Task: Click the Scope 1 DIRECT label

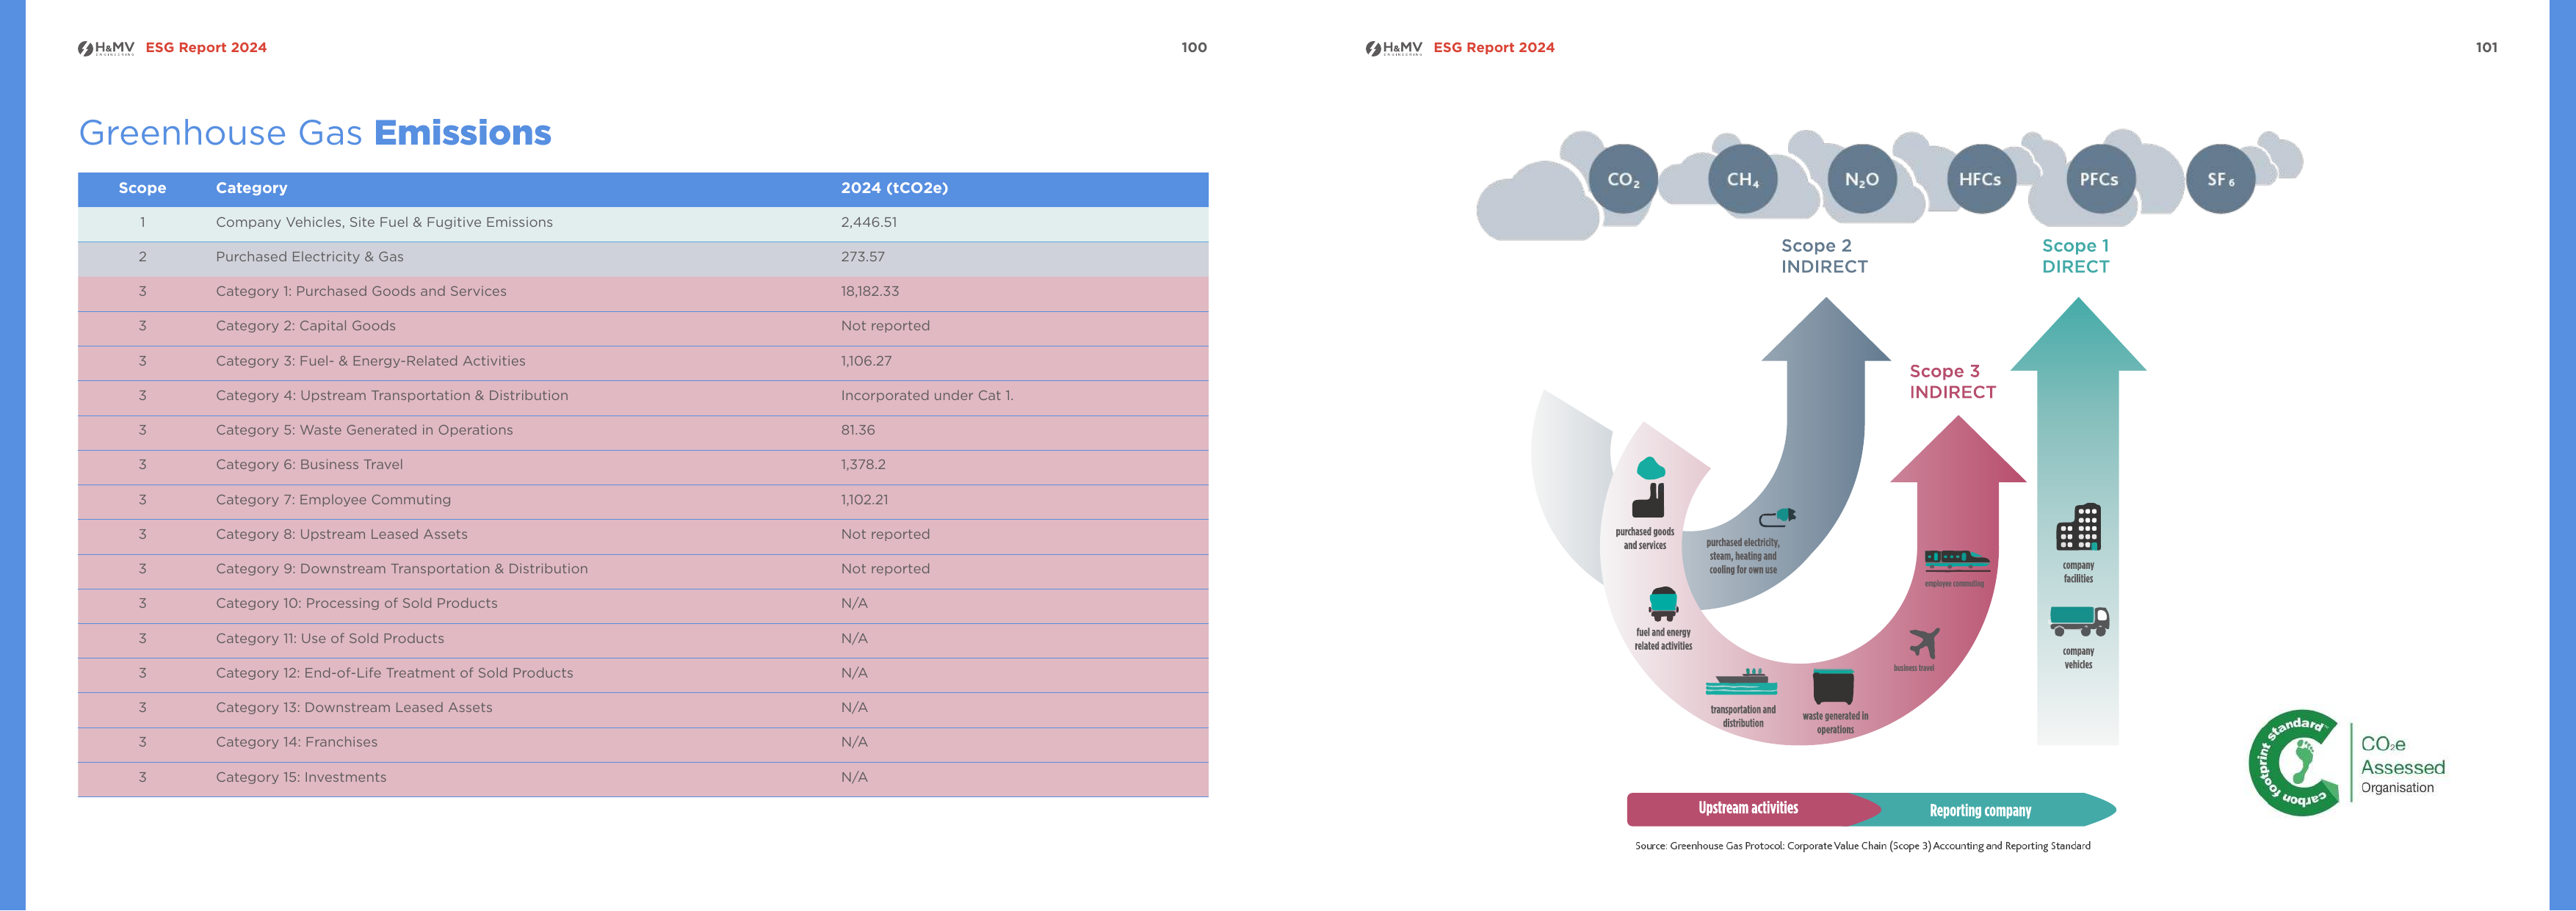Action: (x=2076, y=256)
